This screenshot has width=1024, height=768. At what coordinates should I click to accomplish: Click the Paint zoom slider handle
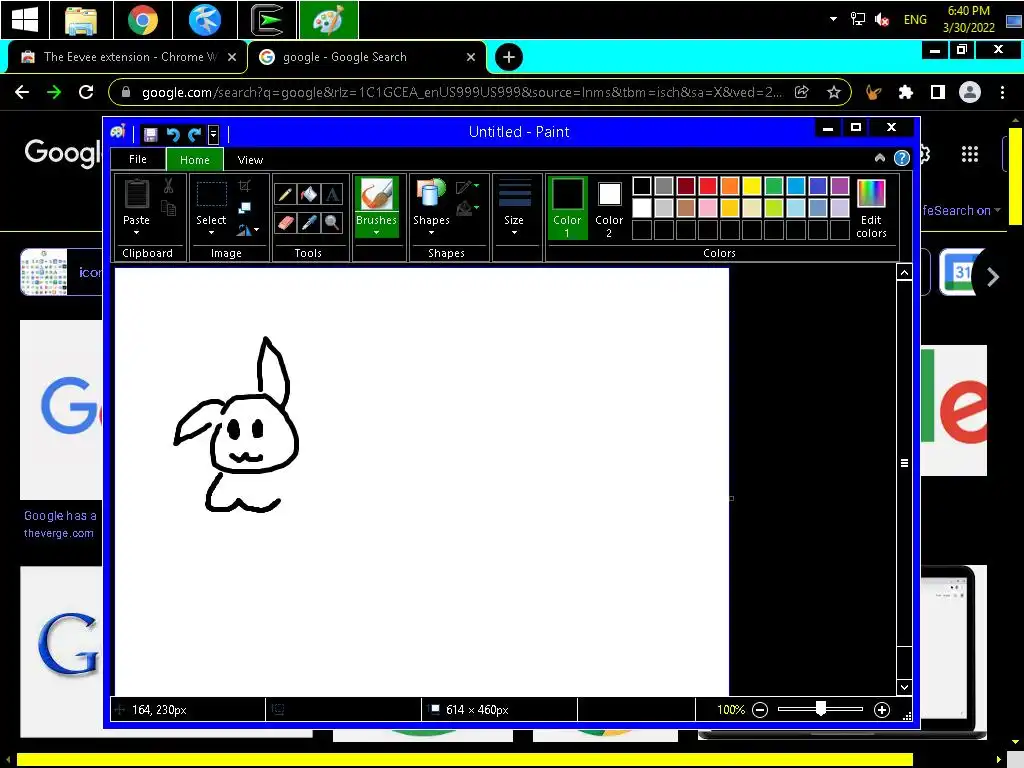coord(820,709)
